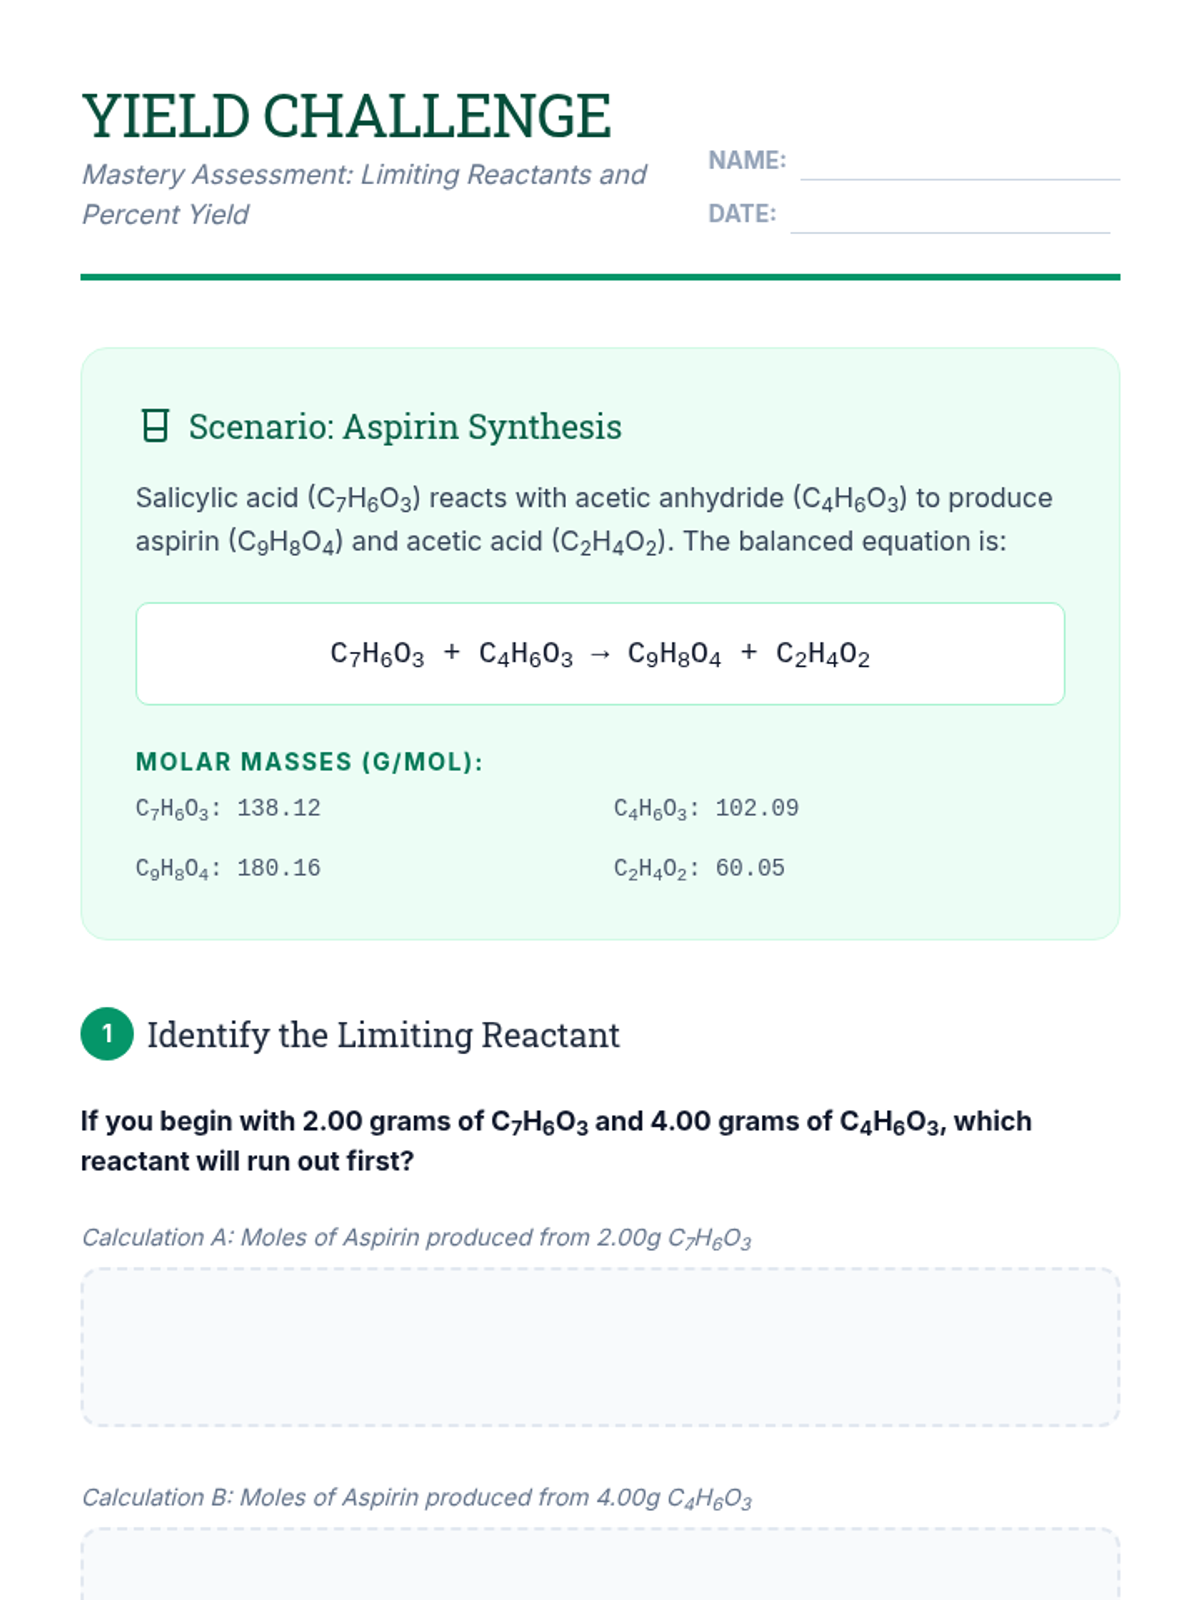This screenshot has height=1600, width=1200.
Task: Click the 180.16 aspirin molar mass
Action: [x=278, y=868]
